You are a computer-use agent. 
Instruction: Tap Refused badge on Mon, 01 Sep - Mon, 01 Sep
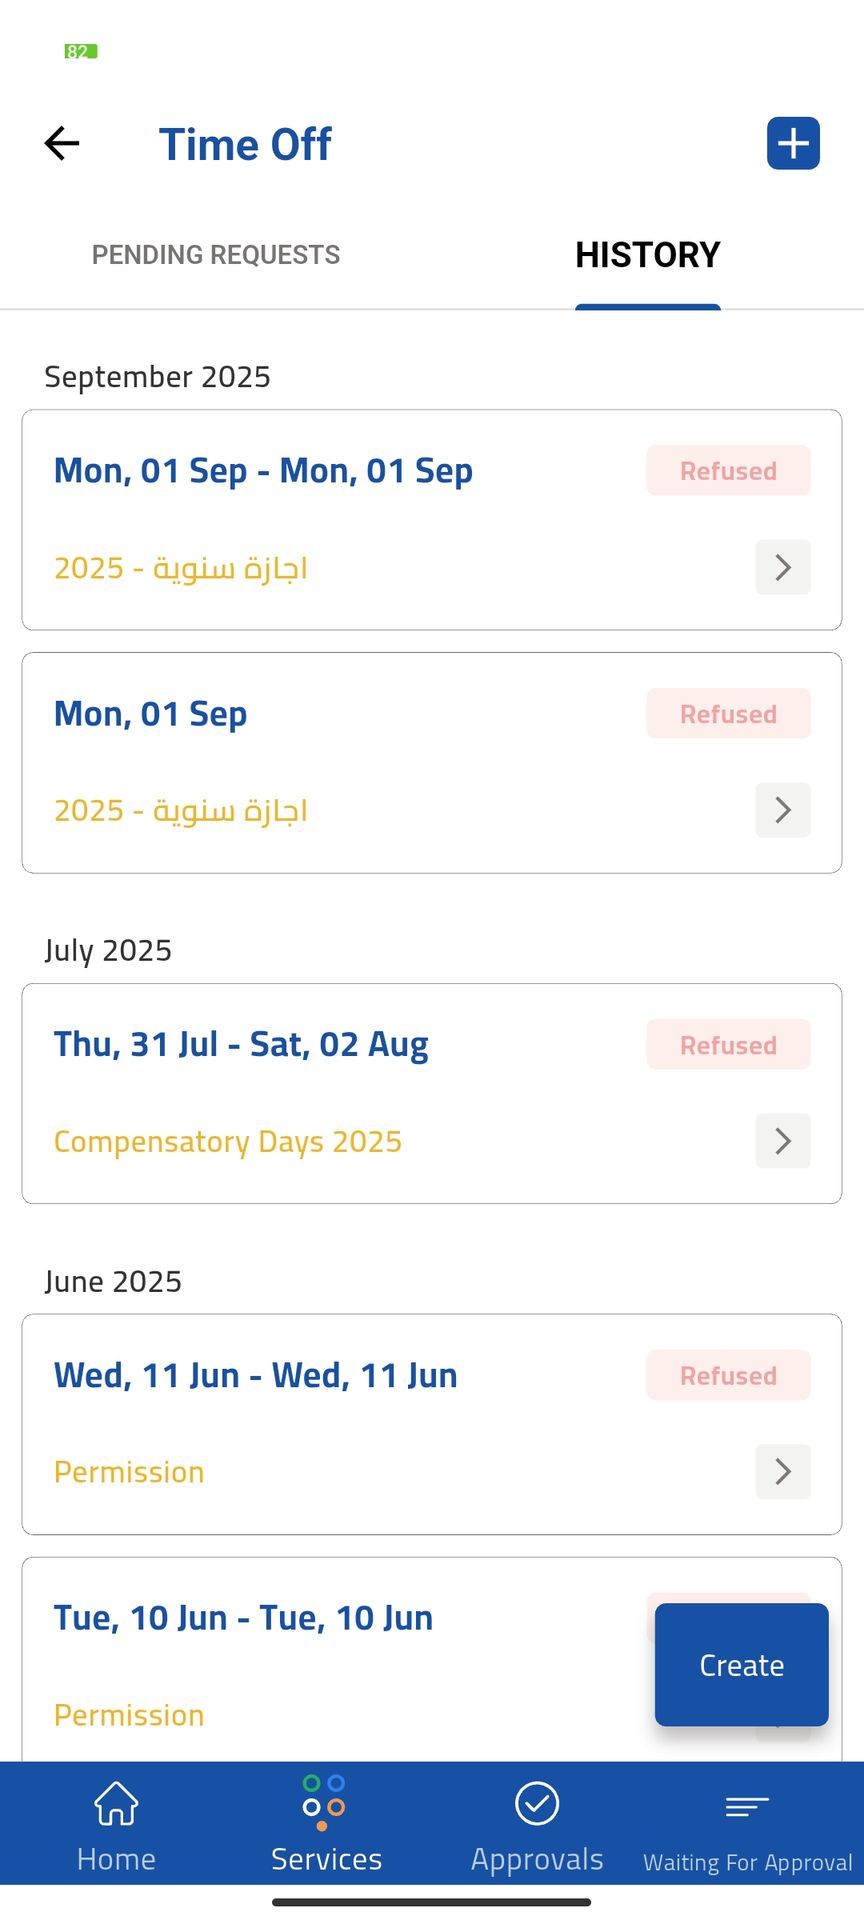[x=728, y=471]
